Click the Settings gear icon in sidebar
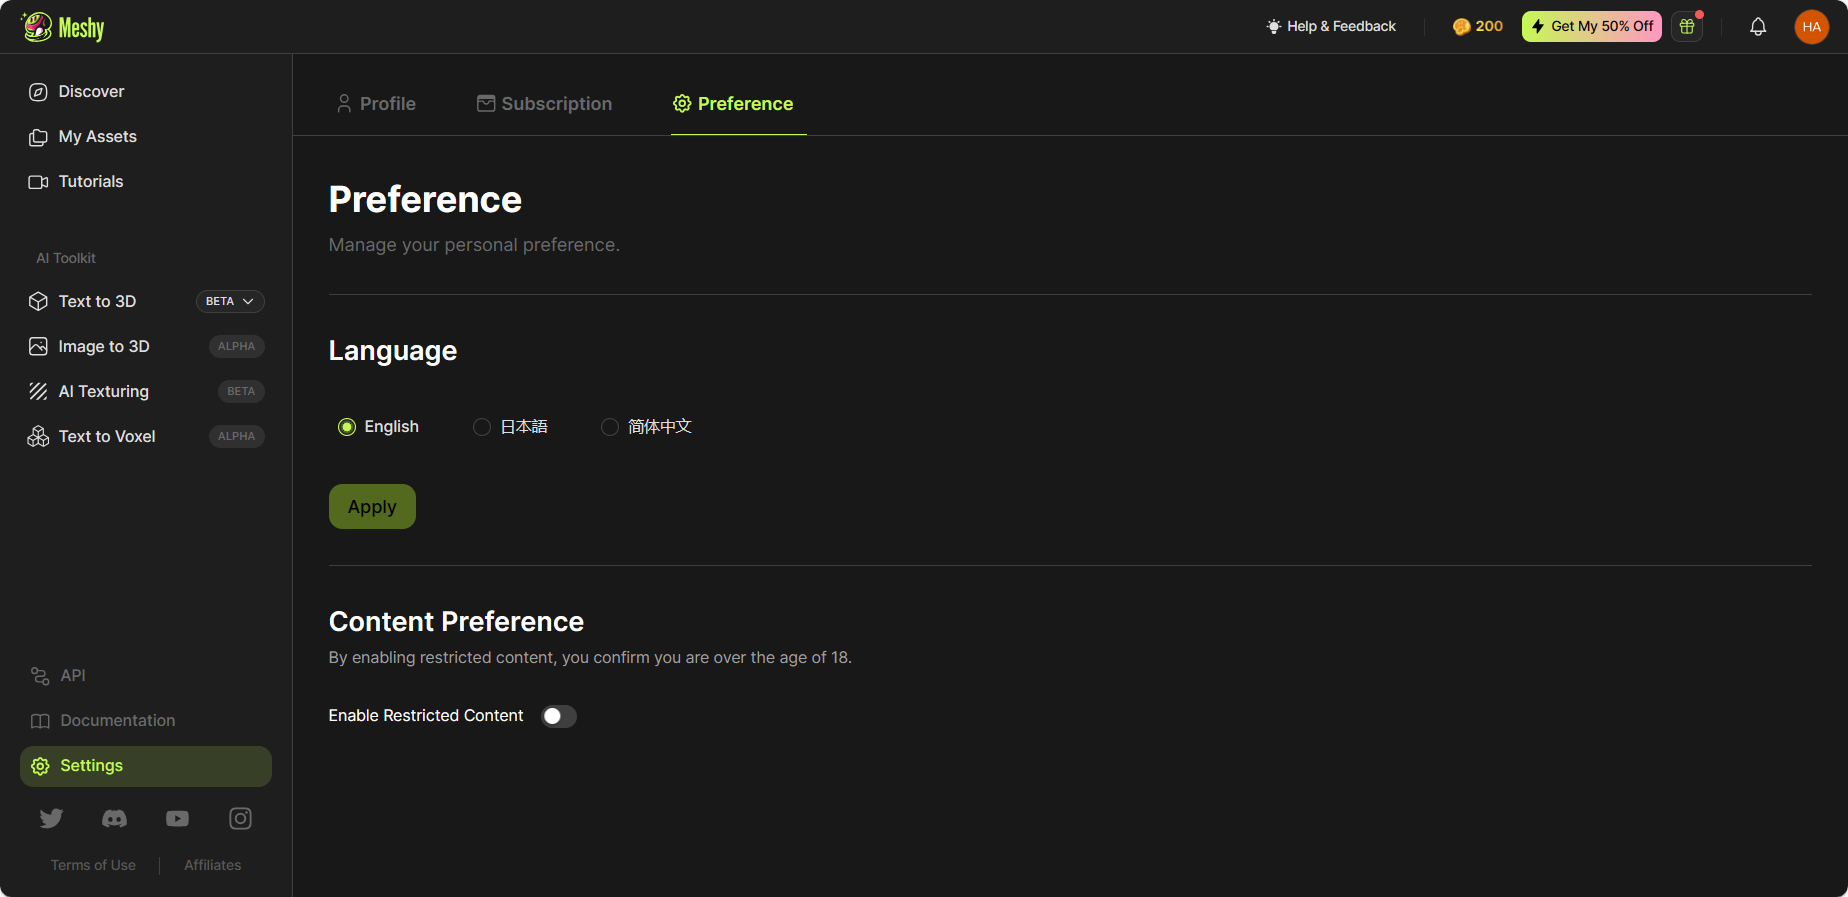Viewport: 1848px width, 897px height. coord(40,766)
